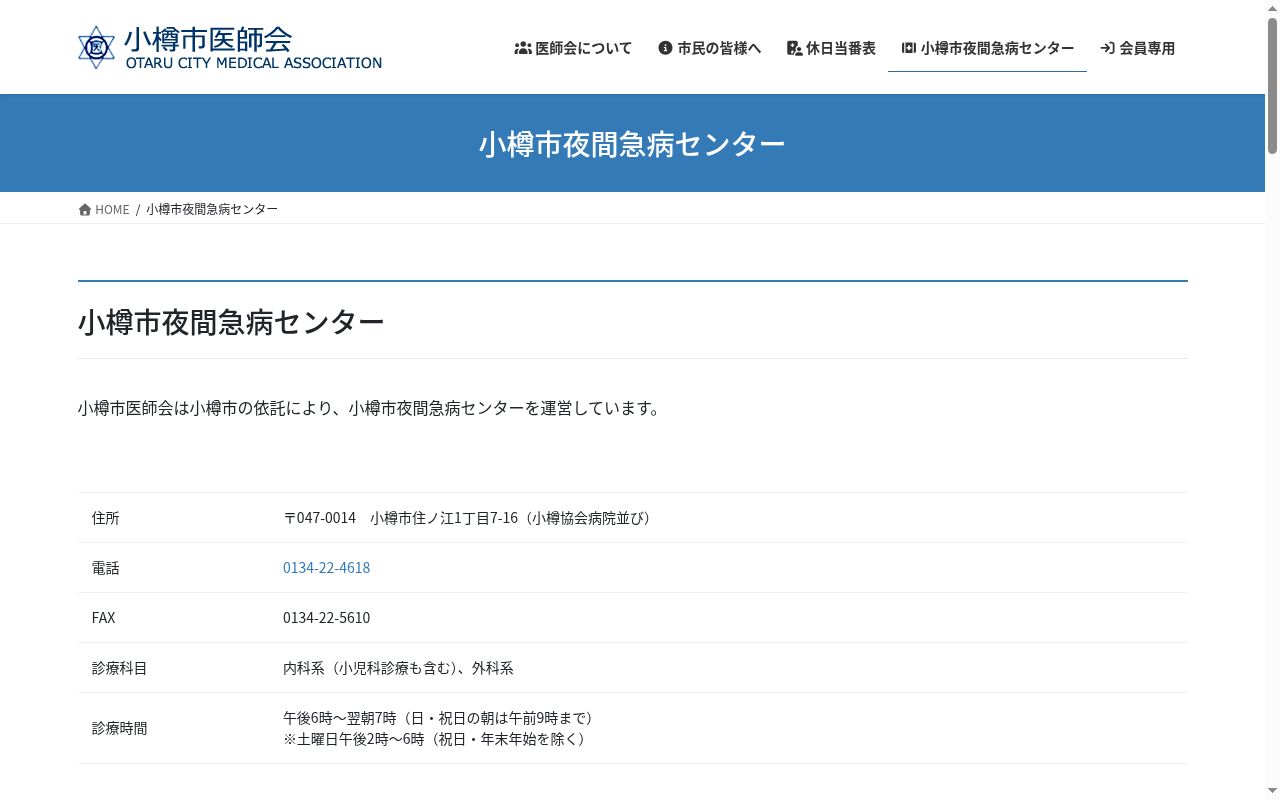This screenshot has width=1280, height=800.
Task: Click the 電話 row label
Action: click(x=105, y=568)
